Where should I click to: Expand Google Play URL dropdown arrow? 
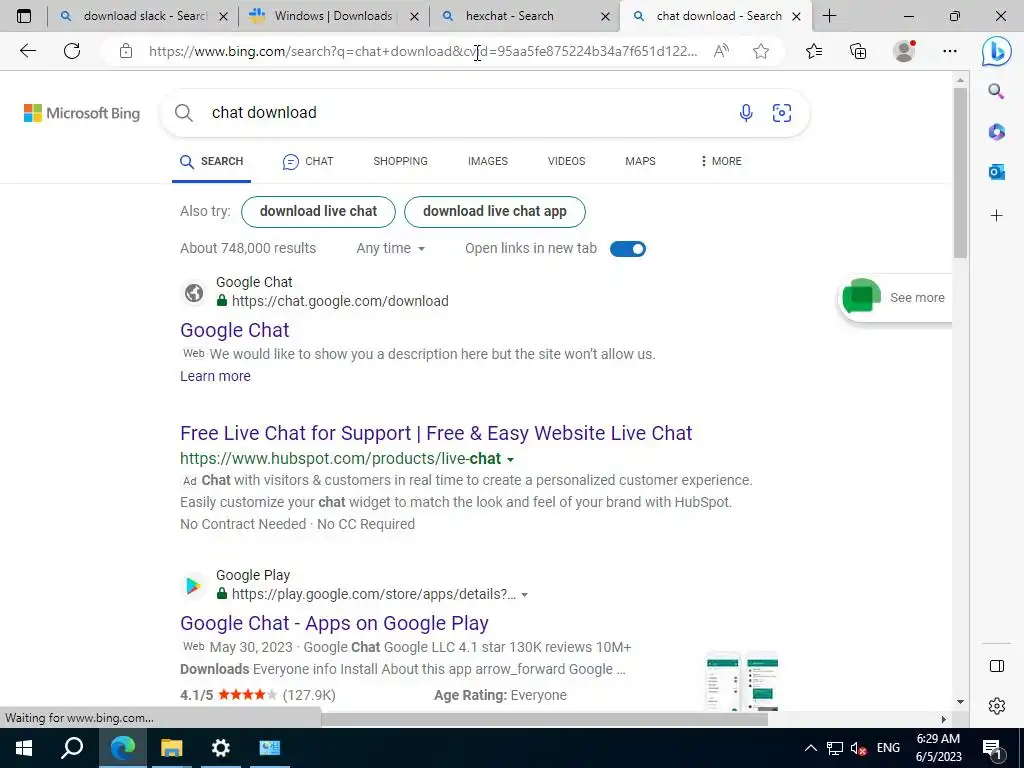point(524,595)
